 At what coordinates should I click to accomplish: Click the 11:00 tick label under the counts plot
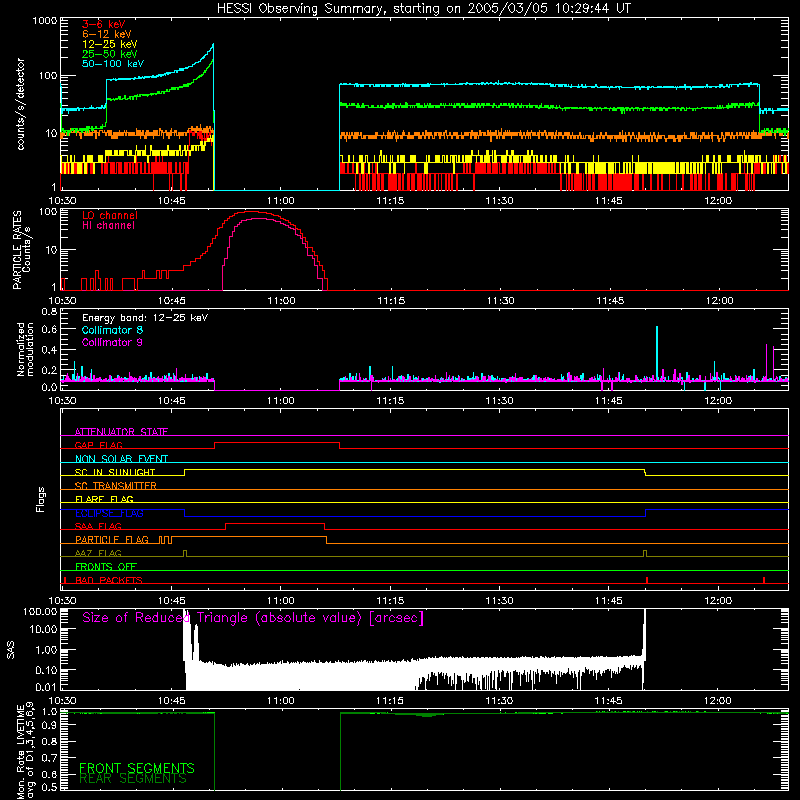click(281, 201)
